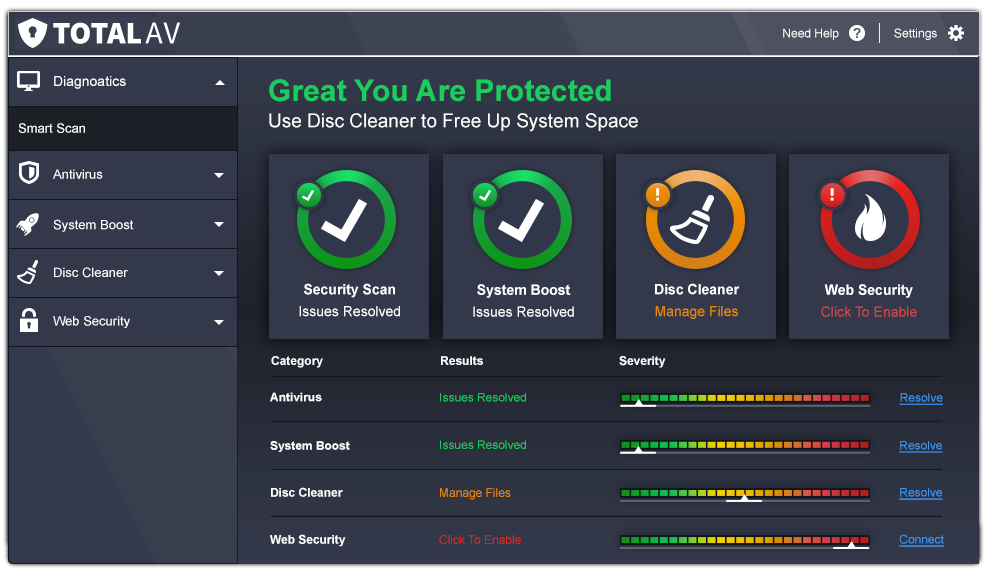The width and height of the screenshot is (989, 575).
Task: Click the System Boost checkmark circle icon
Action: tap(521, 221)
